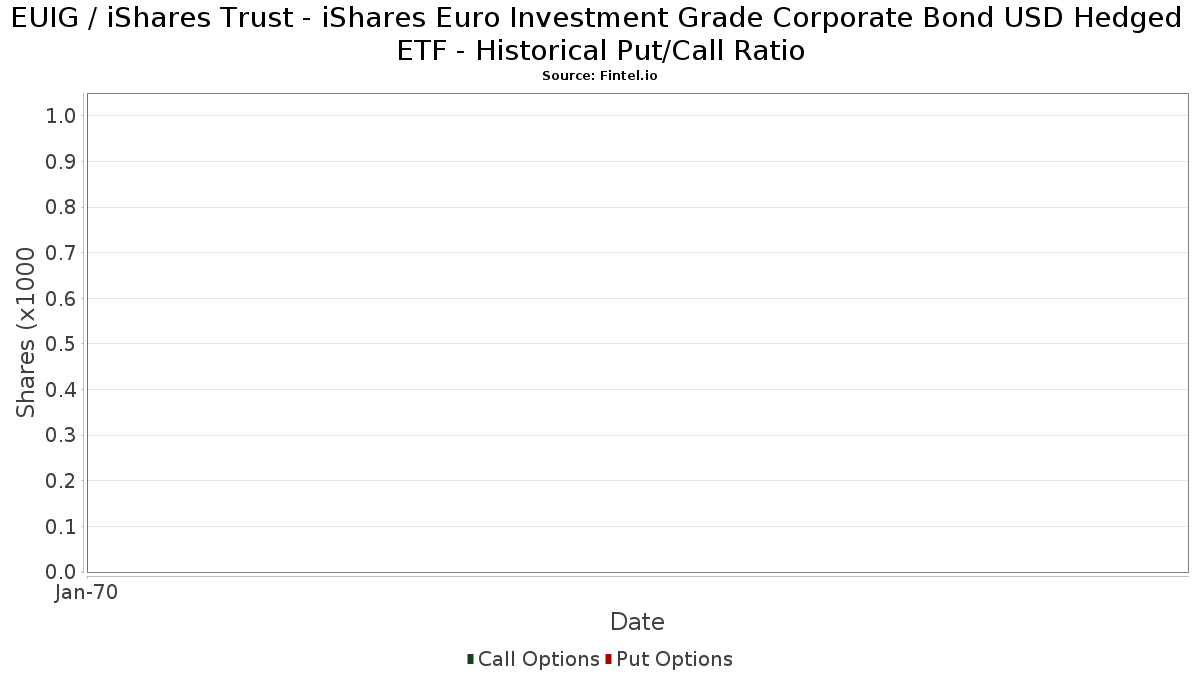Click the 0.4 y-axis tick label
The image size is (1200, 675).
tap(61, 390)
